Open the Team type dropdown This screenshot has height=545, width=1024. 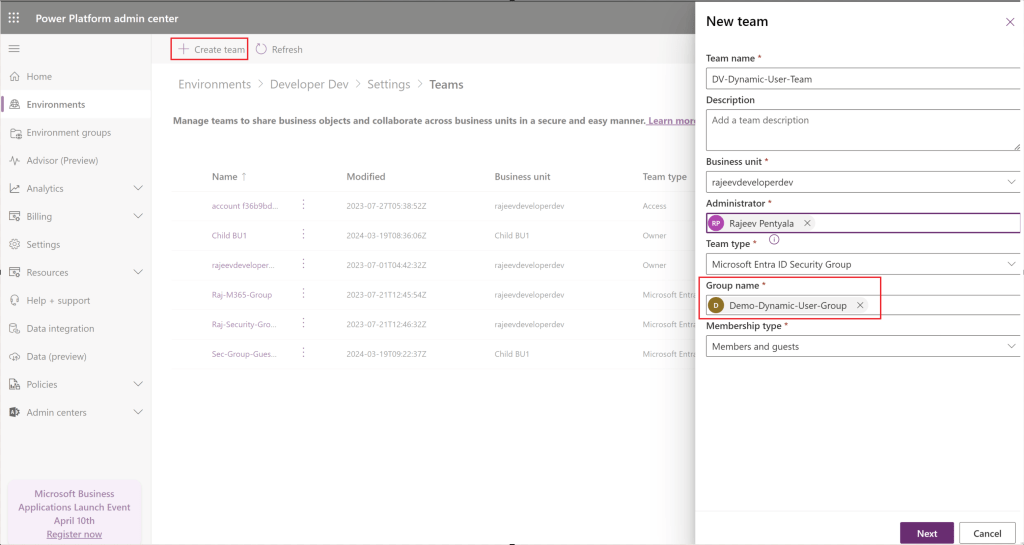tap(1010, 264)
